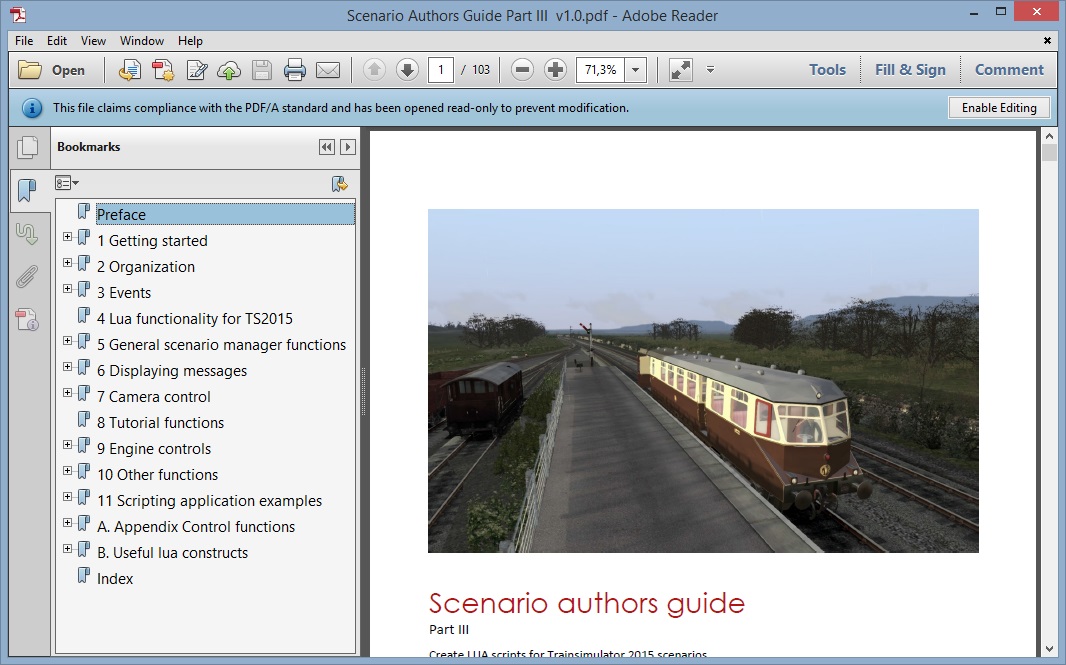
Task: Open the Standards PDF/A panel icon
Action: click(27, 320)
